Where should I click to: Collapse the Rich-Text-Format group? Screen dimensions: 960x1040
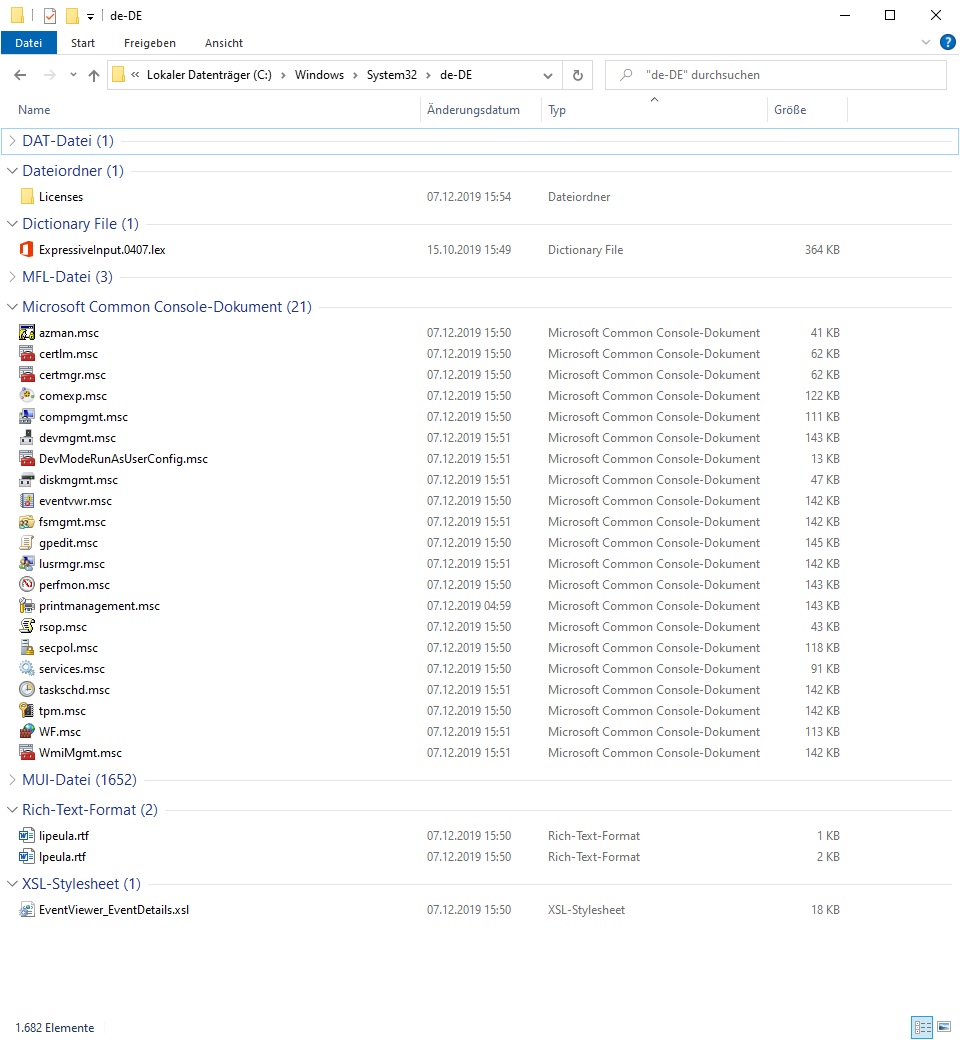[12, 810]
